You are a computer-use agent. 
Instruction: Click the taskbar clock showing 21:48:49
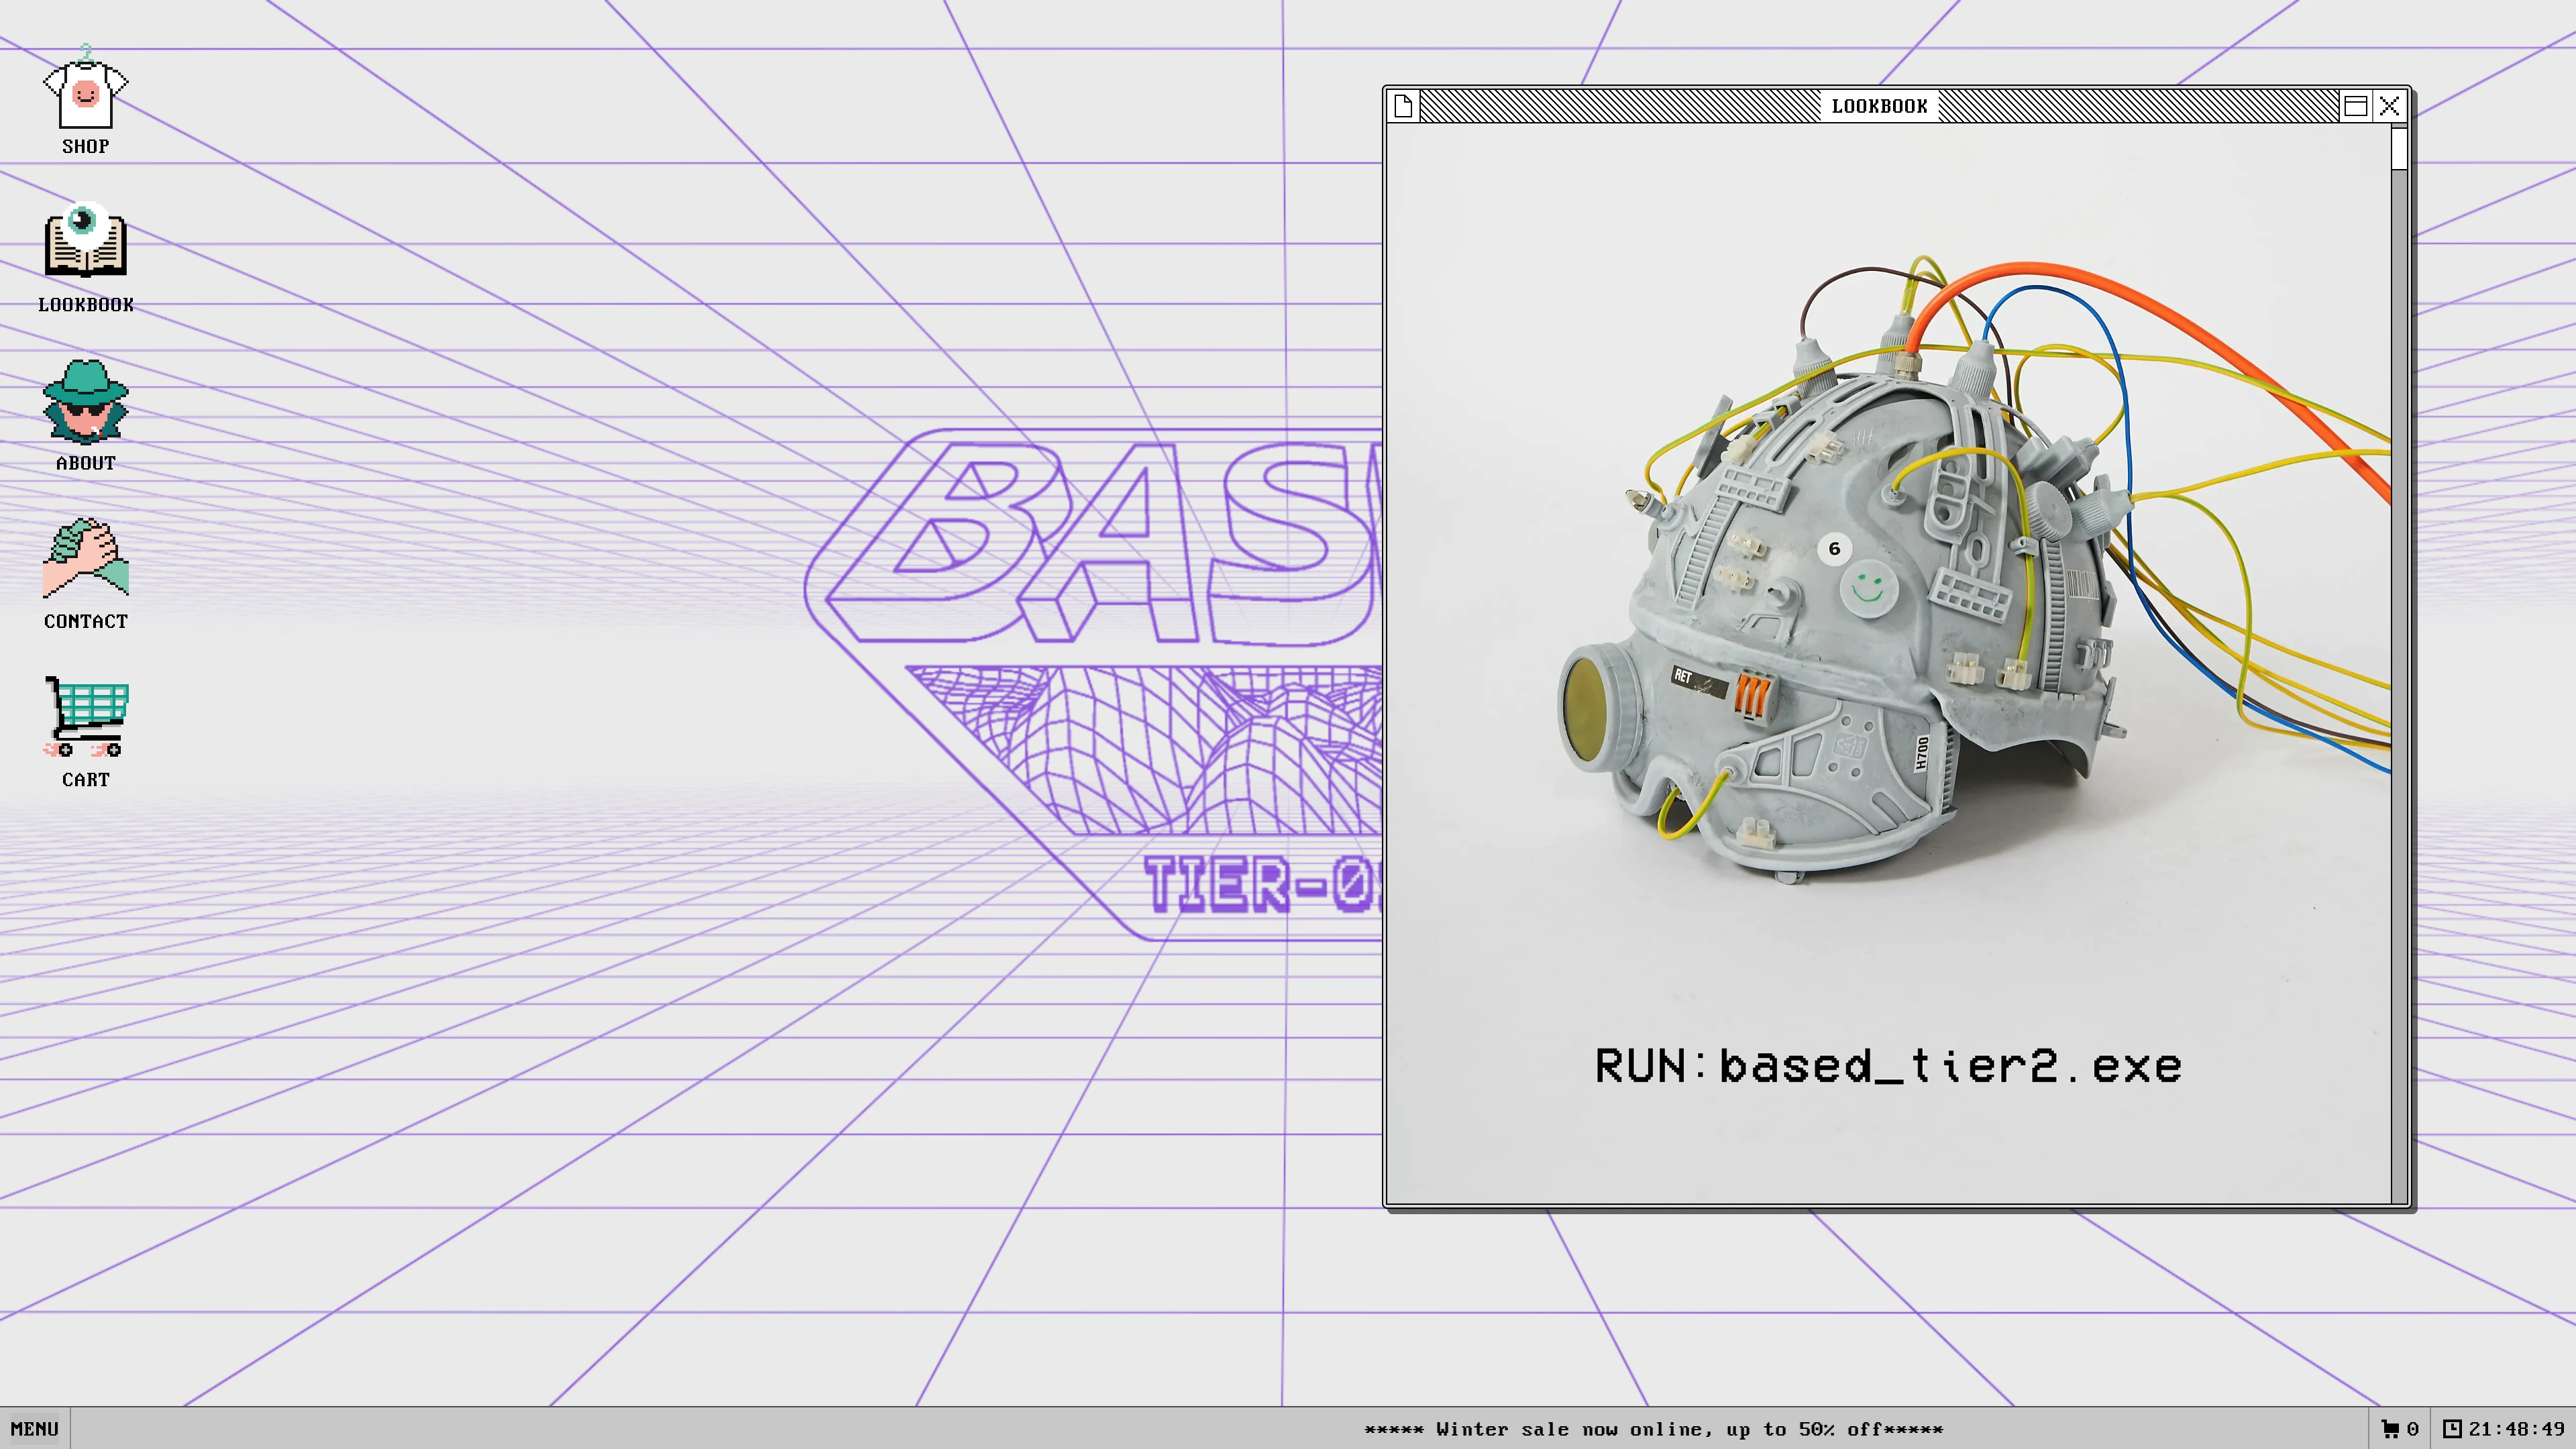[x=2505, y=1429]
